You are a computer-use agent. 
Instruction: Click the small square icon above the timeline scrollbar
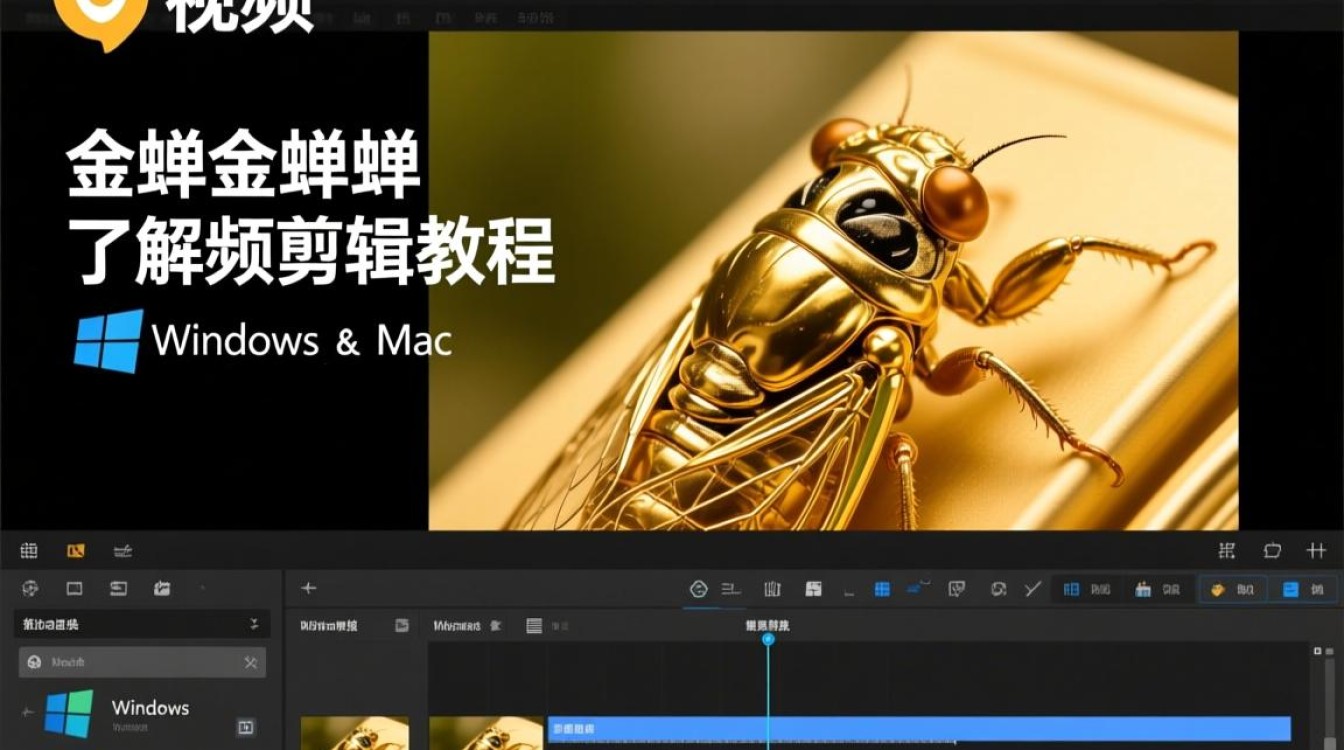(x=1316, y=650)
